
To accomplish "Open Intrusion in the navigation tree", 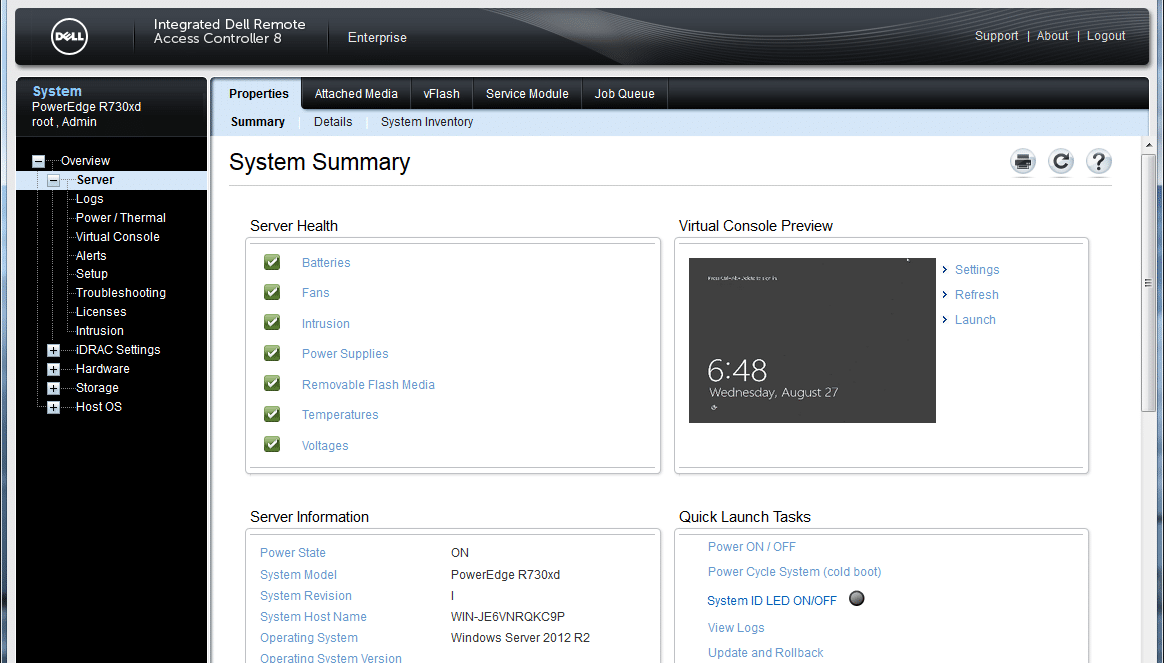I will coord(99,331).
